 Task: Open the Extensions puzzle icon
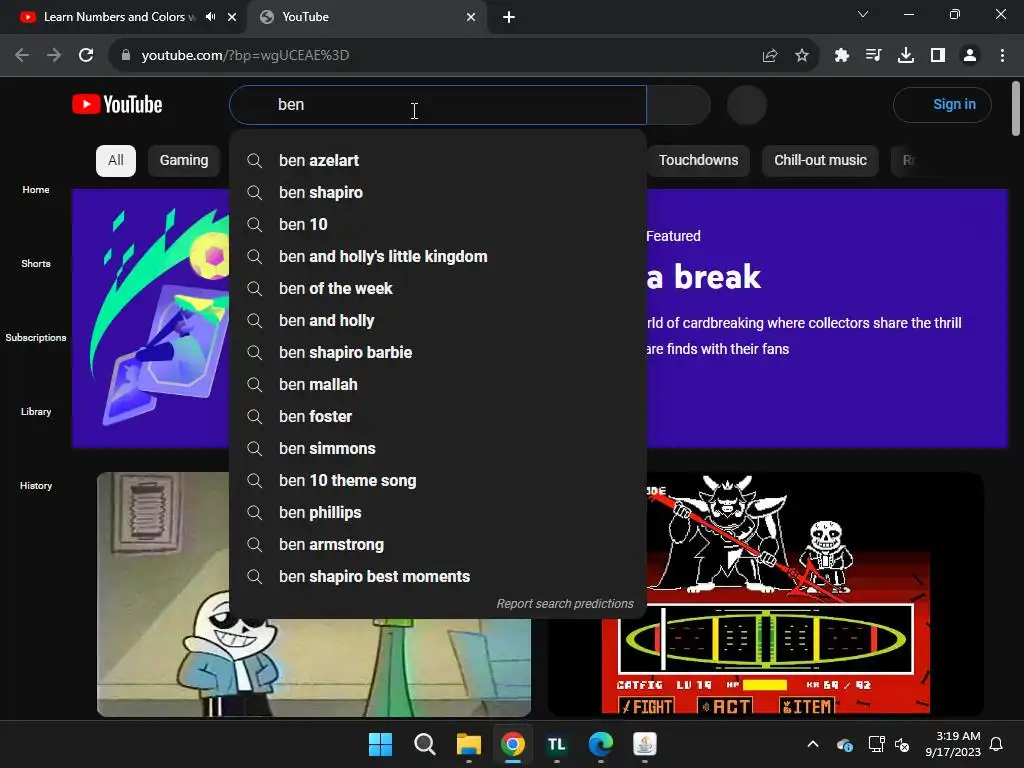pyautogui.click(x=842, y=56)
